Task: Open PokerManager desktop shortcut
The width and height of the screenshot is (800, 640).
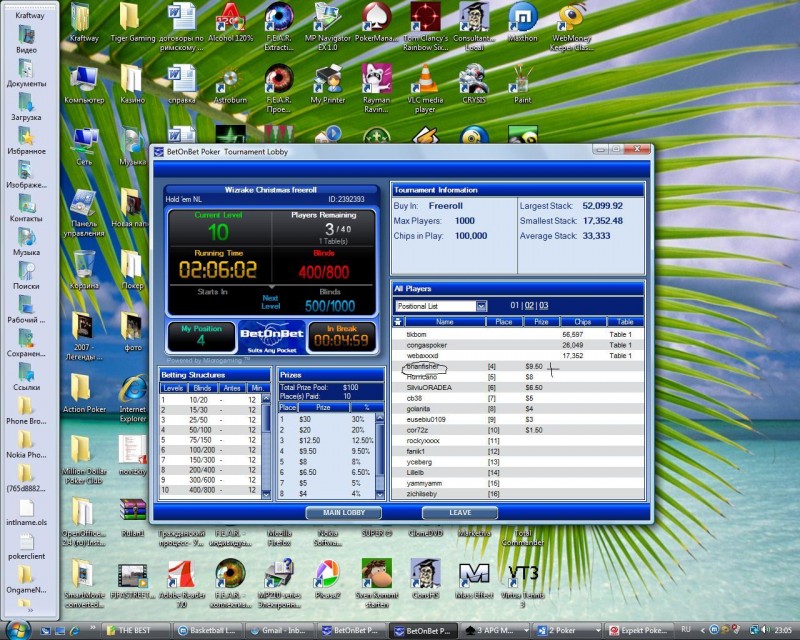Action: (x=377, y=23)
